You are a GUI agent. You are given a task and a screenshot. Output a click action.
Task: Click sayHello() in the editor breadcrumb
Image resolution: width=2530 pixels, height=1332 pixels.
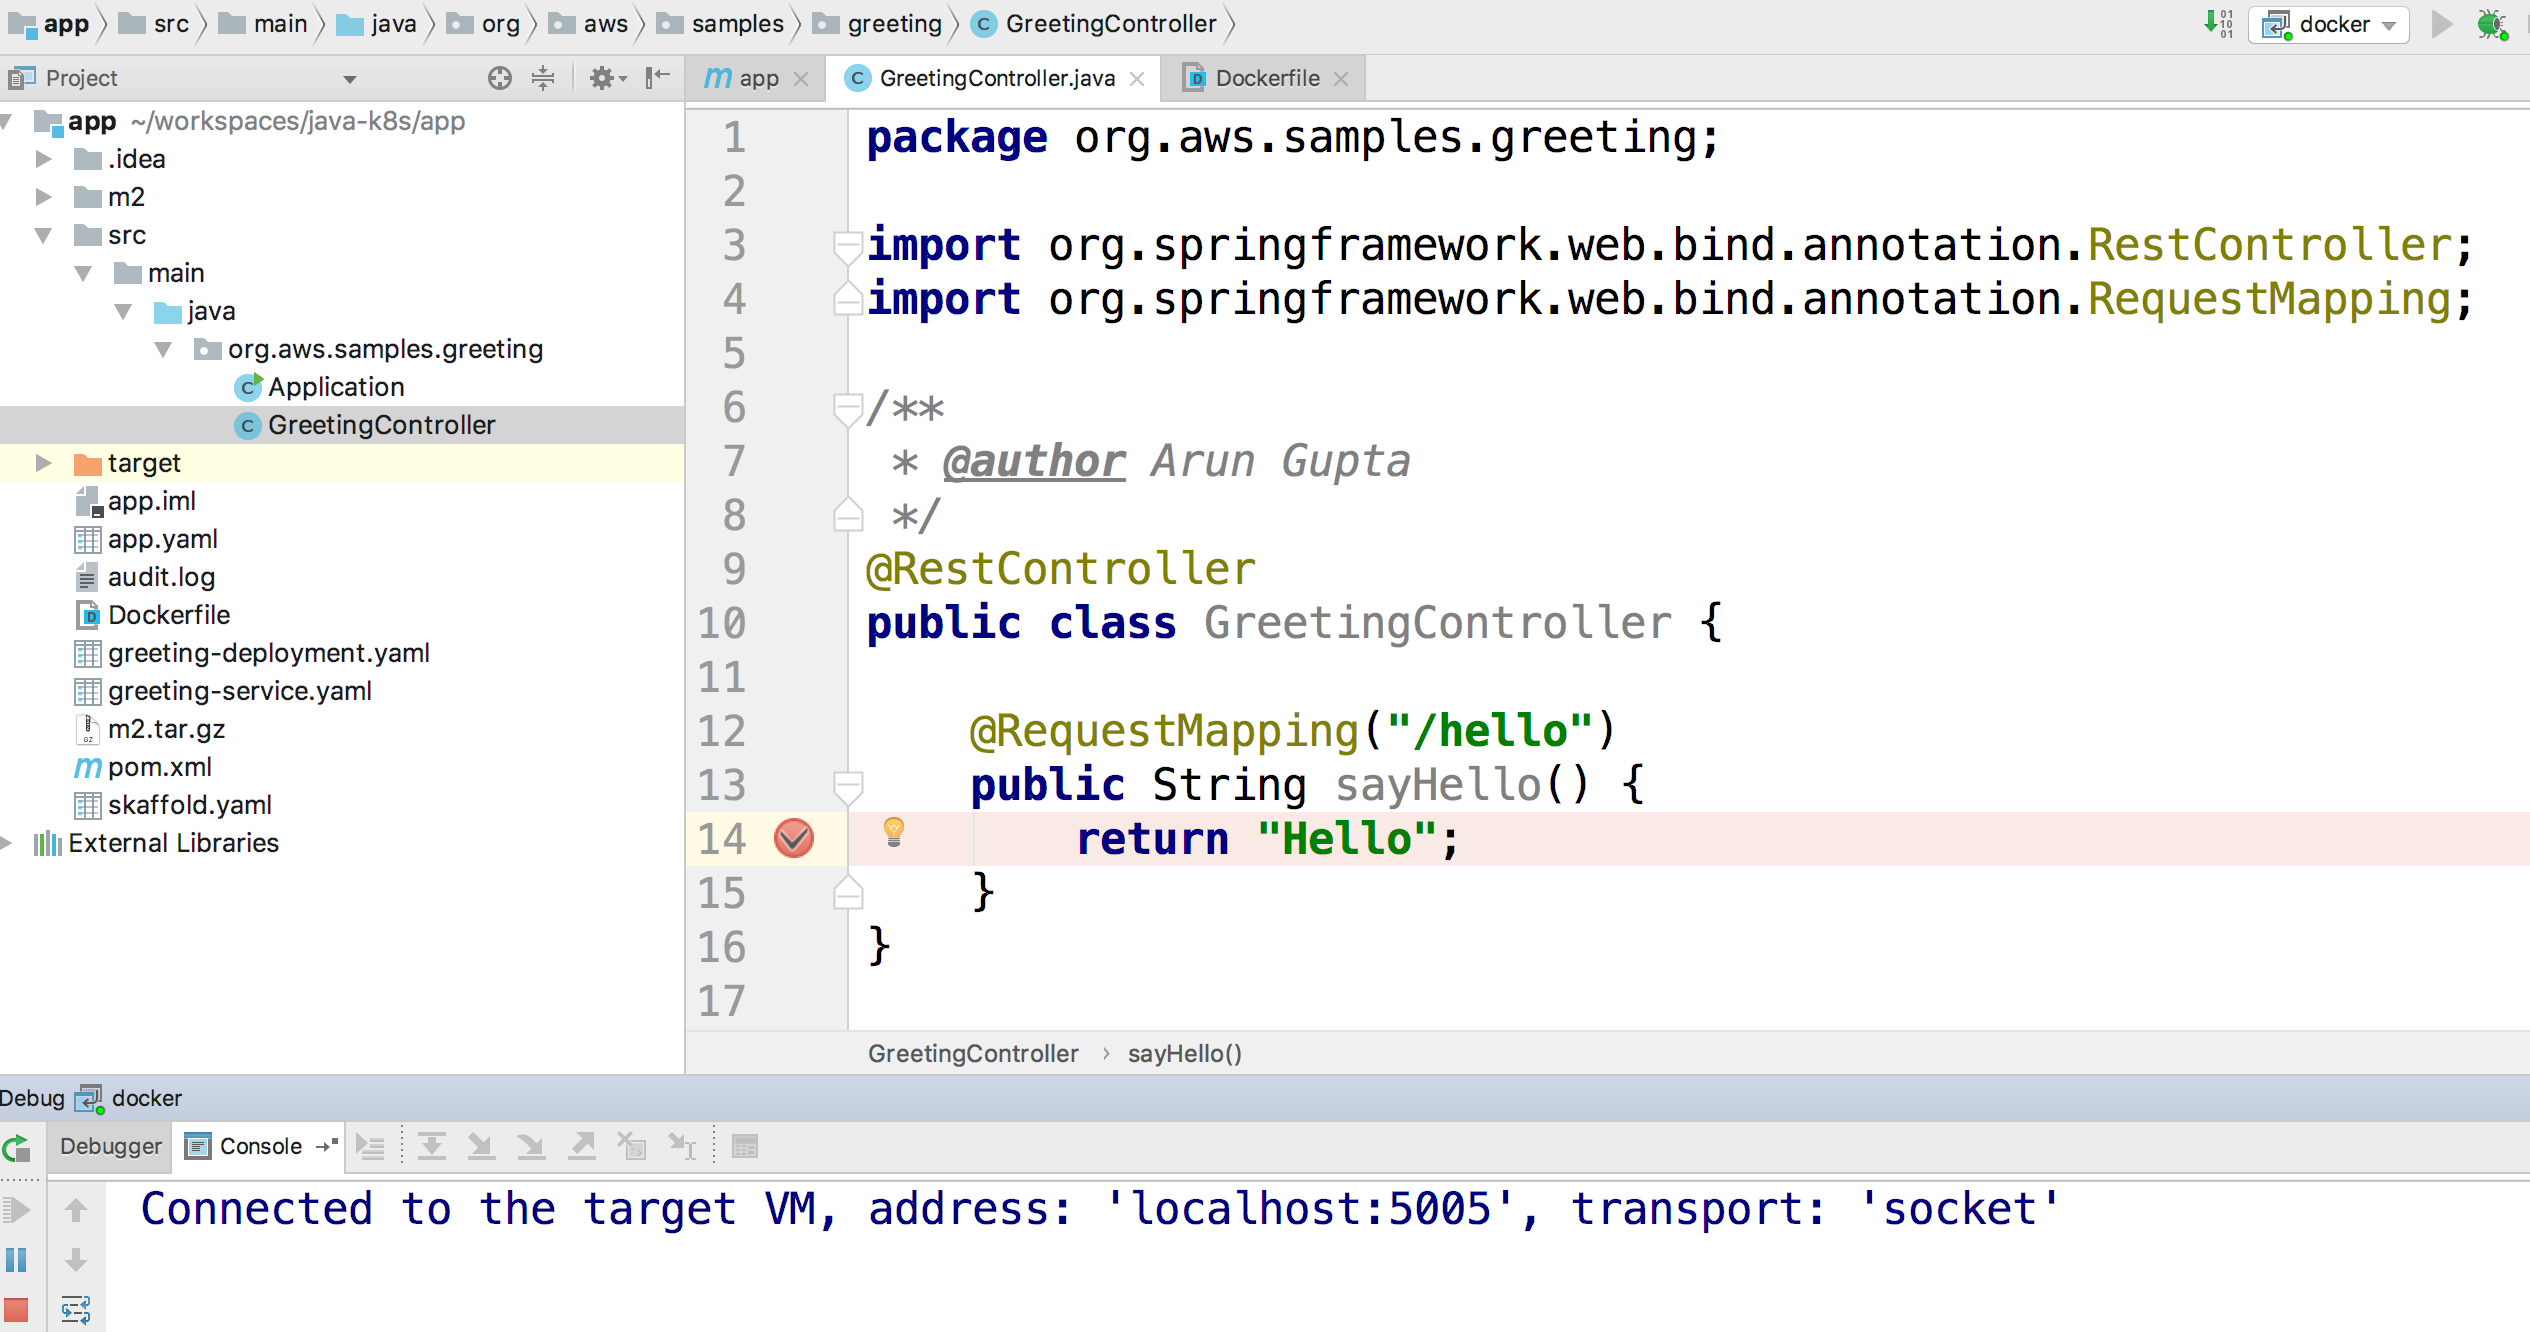tap(1184, 1053)
